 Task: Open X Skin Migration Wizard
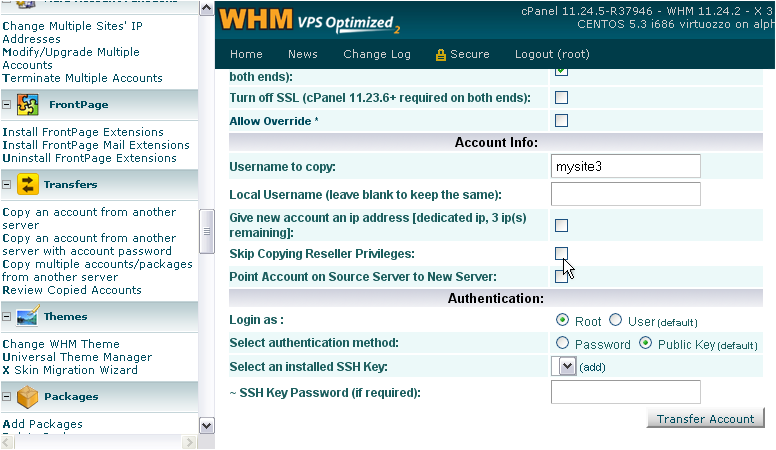click(x=70, y=370)
